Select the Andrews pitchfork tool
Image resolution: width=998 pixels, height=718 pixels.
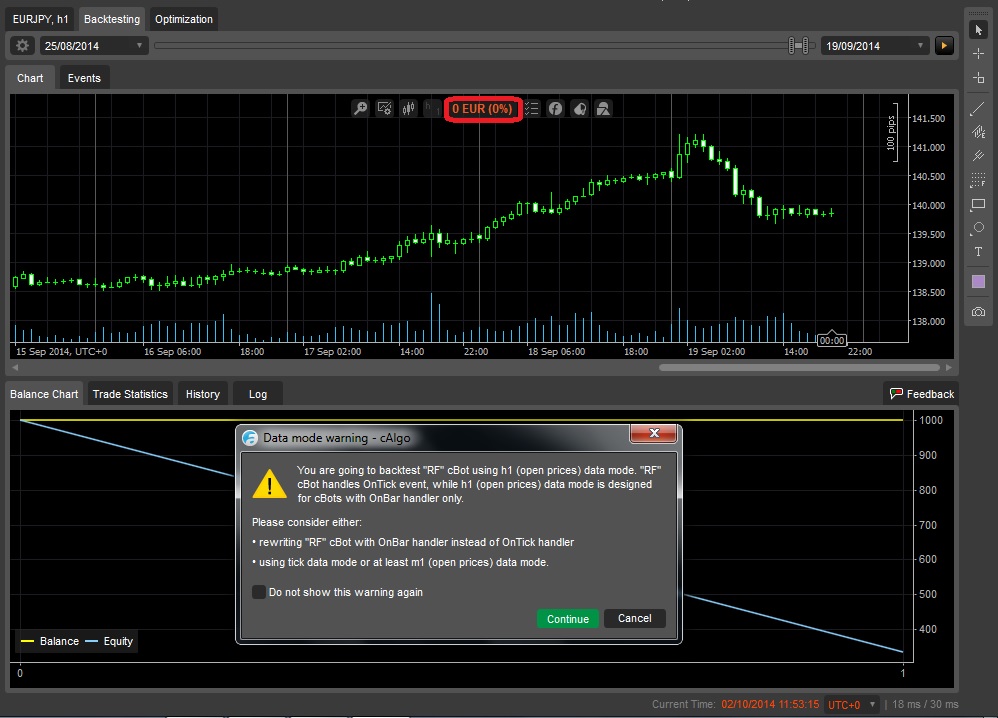point(978,155)
